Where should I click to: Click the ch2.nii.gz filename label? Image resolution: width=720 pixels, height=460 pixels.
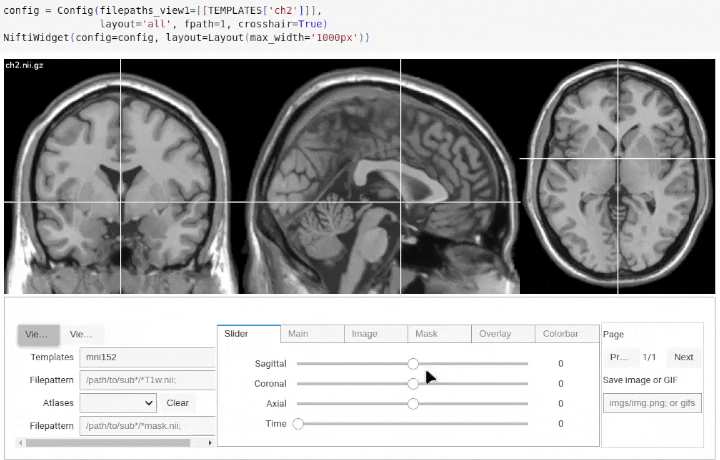(24, 65)
